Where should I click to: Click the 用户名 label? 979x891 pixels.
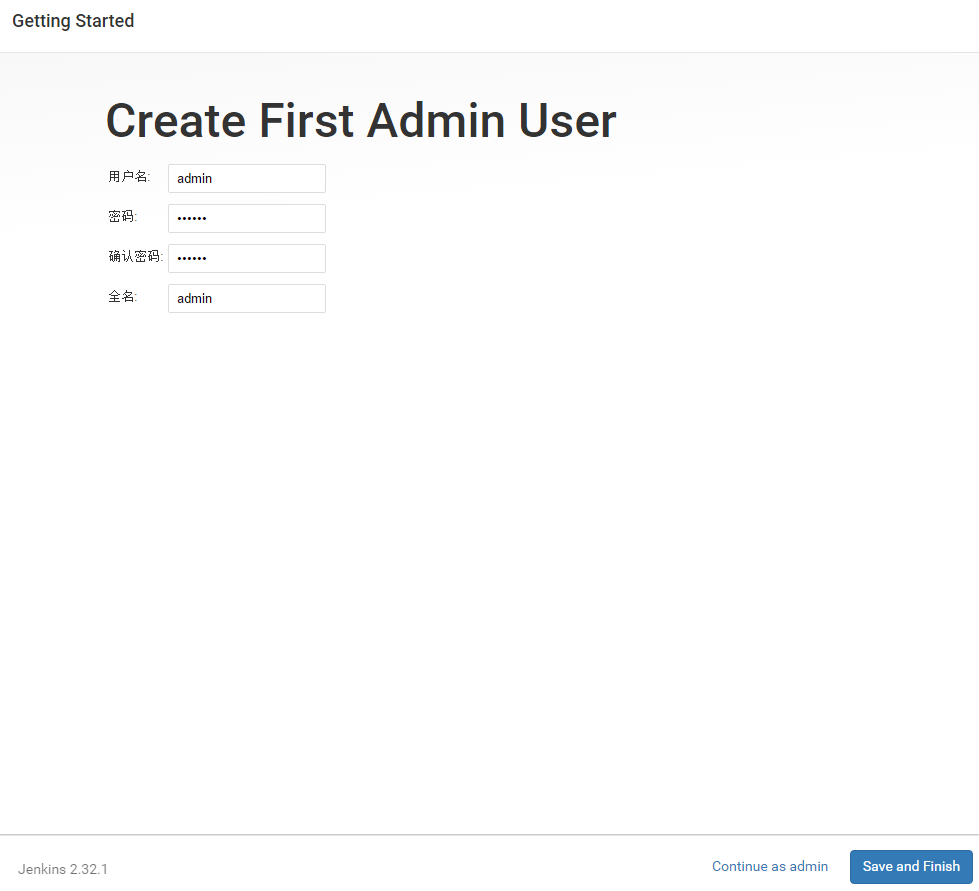pyautogui.click(x=129, y=177)
